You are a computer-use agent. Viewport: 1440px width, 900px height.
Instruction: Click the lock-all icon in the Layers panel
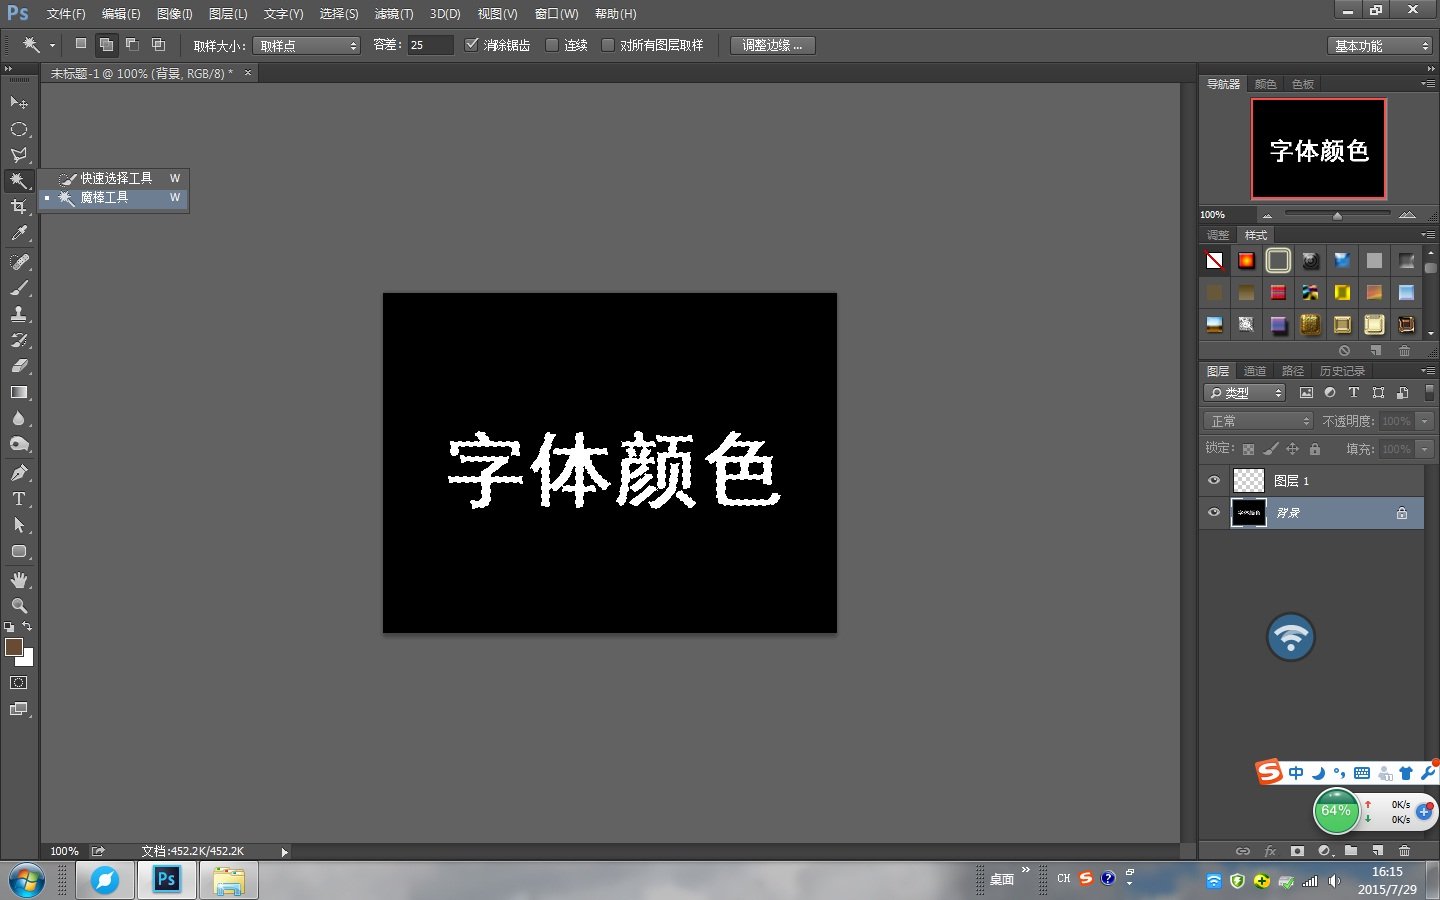[1316, 448]
